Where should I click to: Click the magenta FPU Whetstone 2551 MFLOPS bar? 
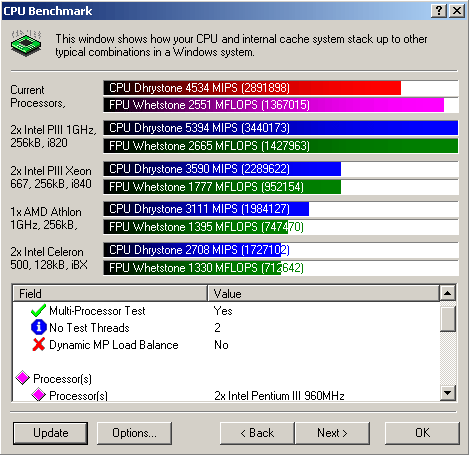[274, 105]
